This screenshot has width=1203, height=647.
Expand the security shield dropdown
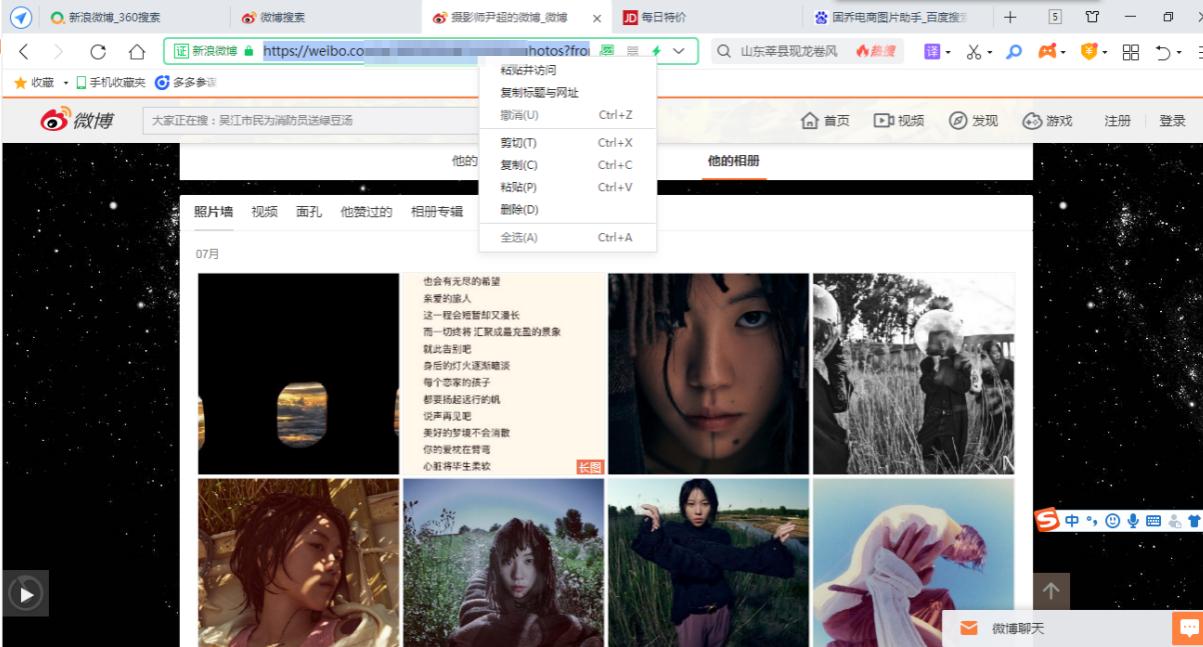[x=1105, y=52]
